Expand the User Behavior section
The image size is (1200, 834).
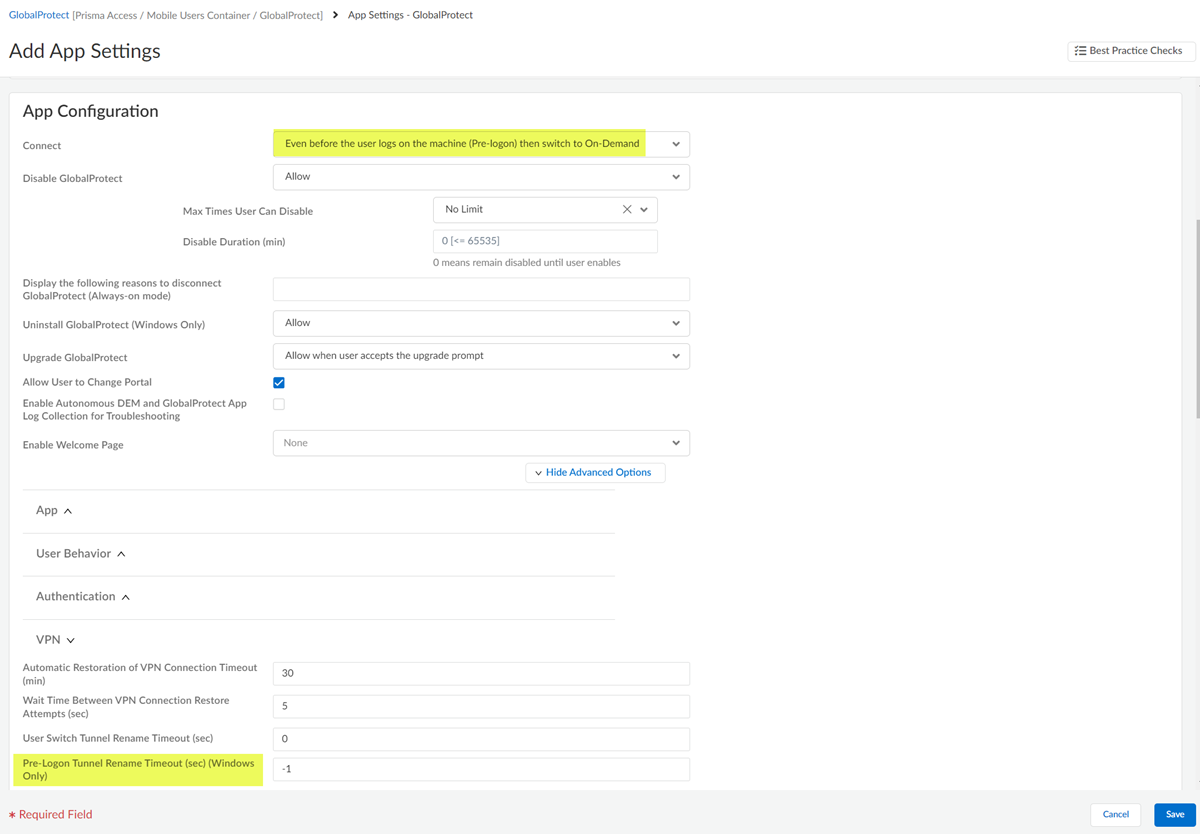point(81,554)
